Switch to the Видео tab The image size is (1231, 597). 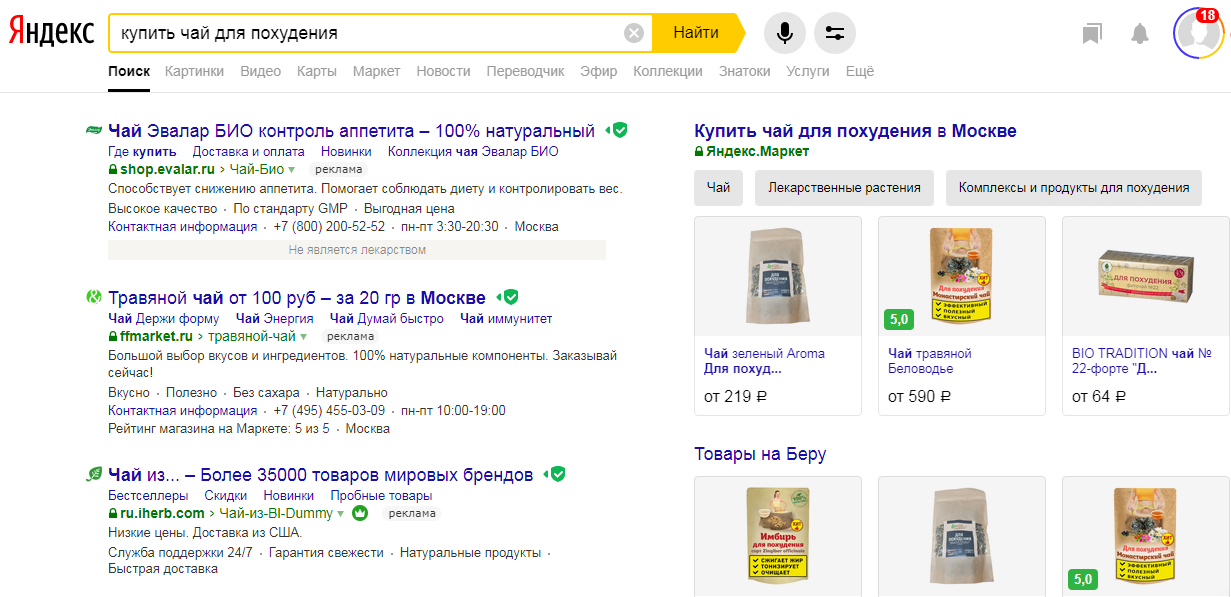[260, 71]
